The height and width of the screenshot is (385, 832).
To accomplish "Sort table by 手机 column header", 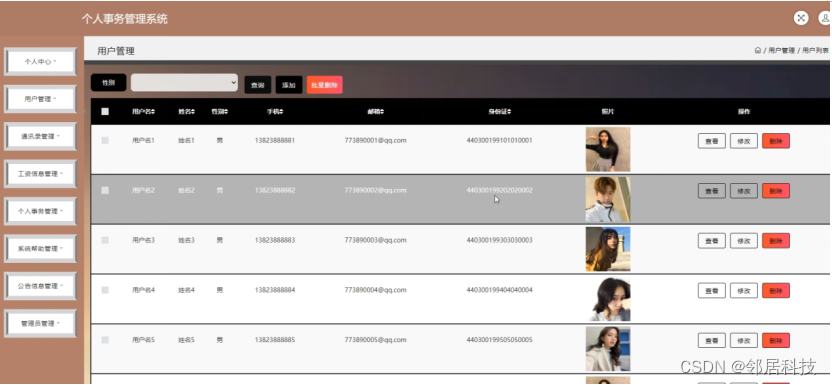I will [275, 112].
